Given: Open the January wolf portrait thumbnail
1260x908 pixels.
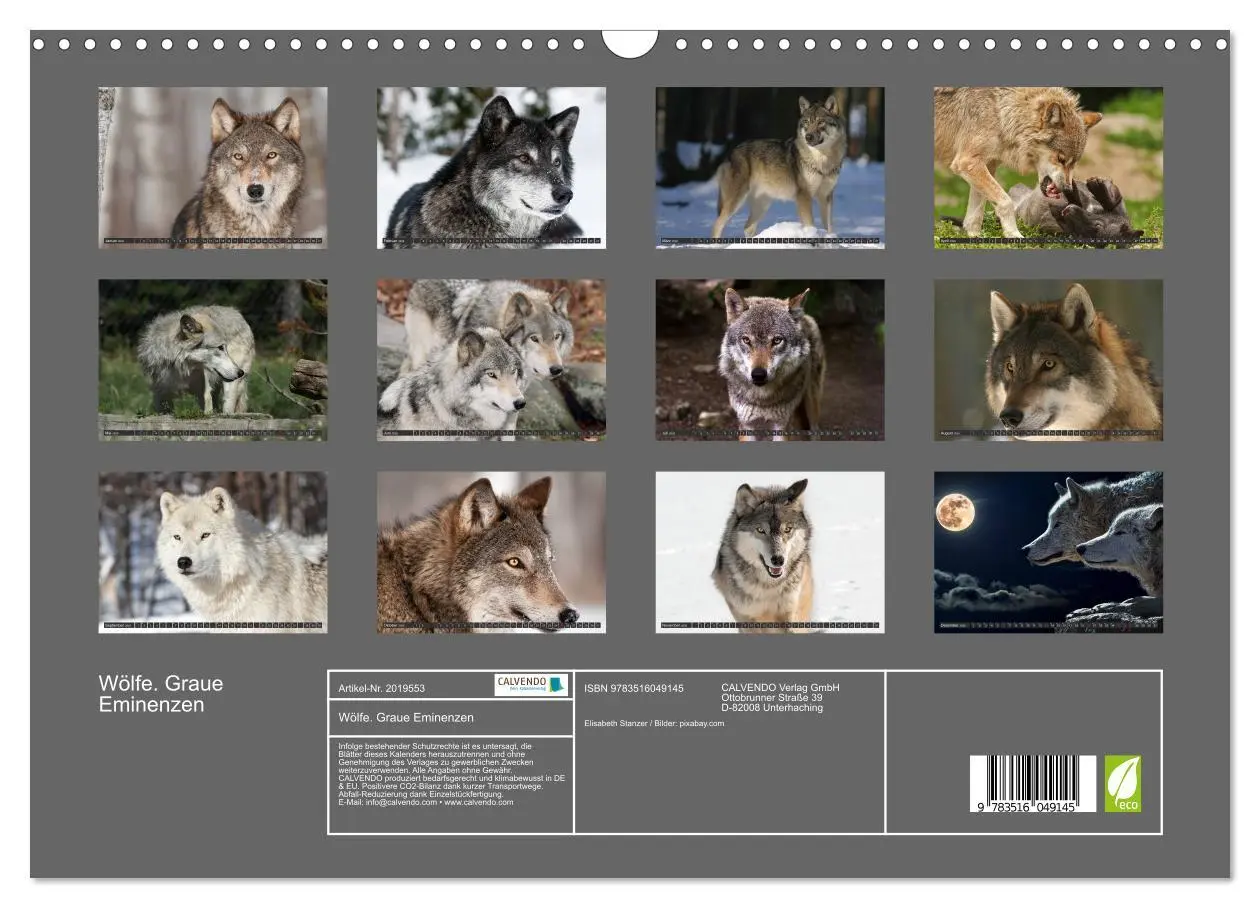Looking at the screenshot, I should tap(213, 165).
